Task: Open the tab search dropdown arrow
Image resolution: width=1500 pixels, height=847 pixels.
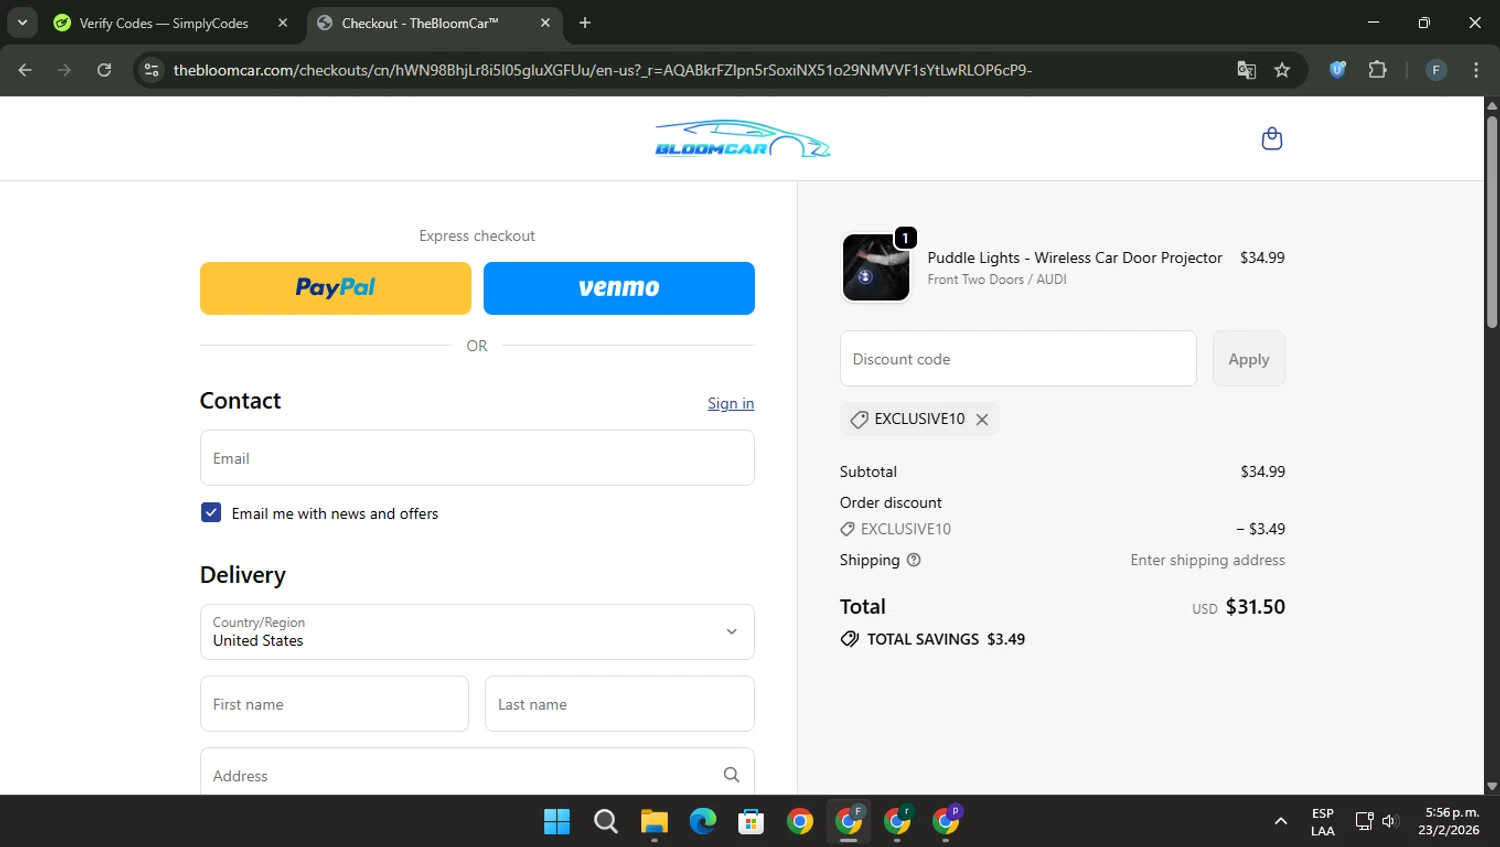Action: [x=22, y=23]
